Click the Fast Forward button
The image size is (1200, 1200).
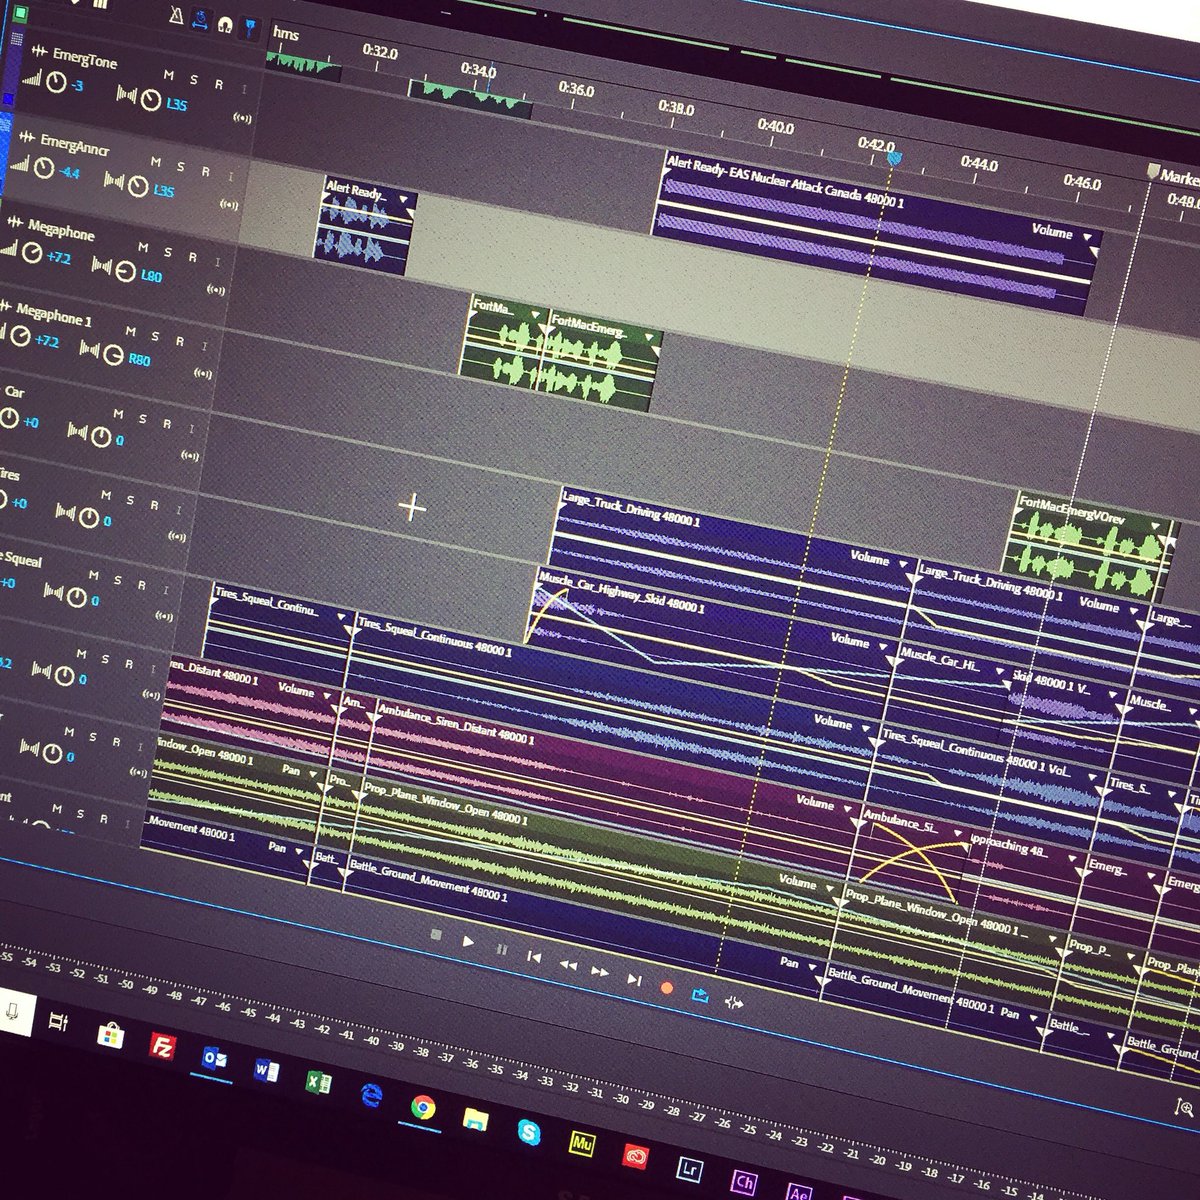pyautogui.click(x=600, y=971)
